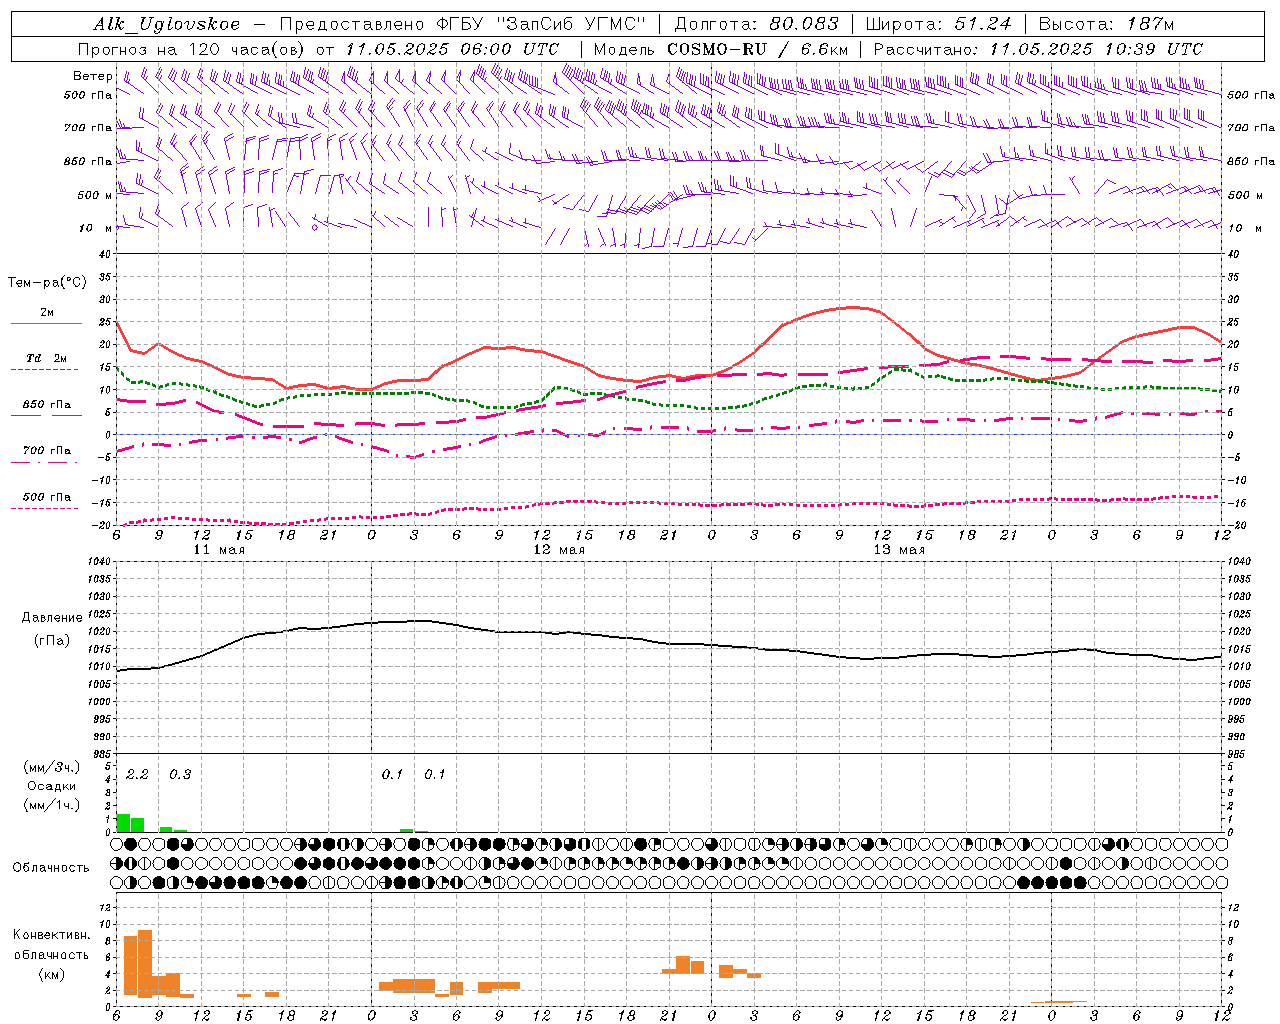Click the Конвективн. convective label
Image resolution: width=1280 pixels, height=1024 pixels.
51,935
